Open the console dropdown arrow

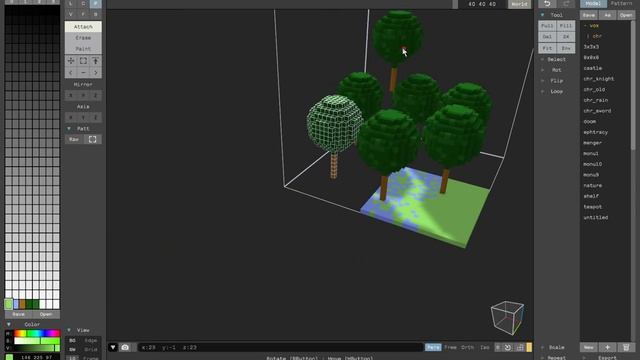pos(113,347)
